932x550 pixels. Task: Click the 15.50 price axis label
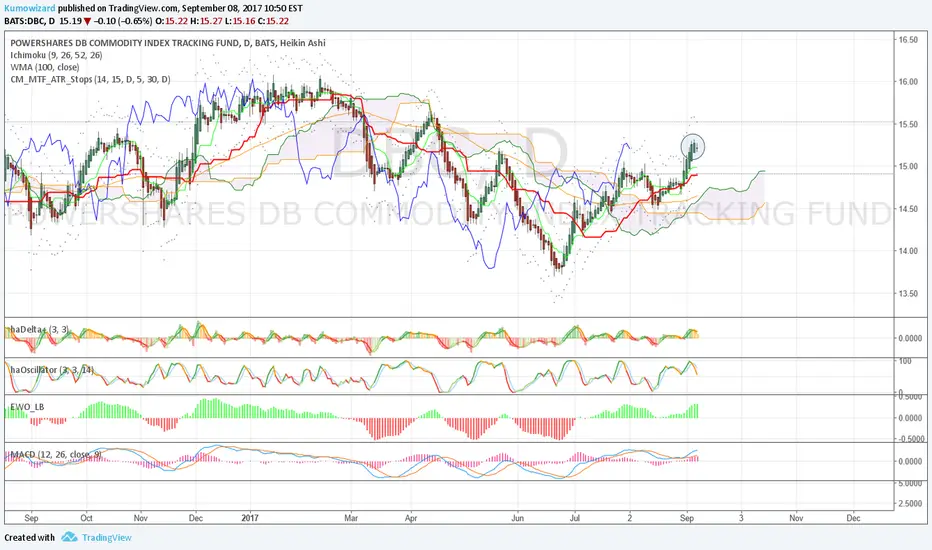(x=908, y=125)
